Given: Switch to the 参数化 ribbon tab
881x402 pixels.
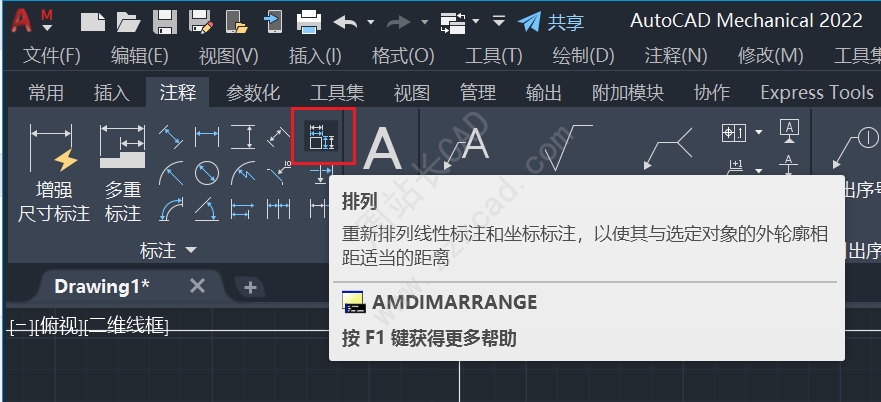Looking at the screenshot, I should pyautogui.click(x=253, y=93).
